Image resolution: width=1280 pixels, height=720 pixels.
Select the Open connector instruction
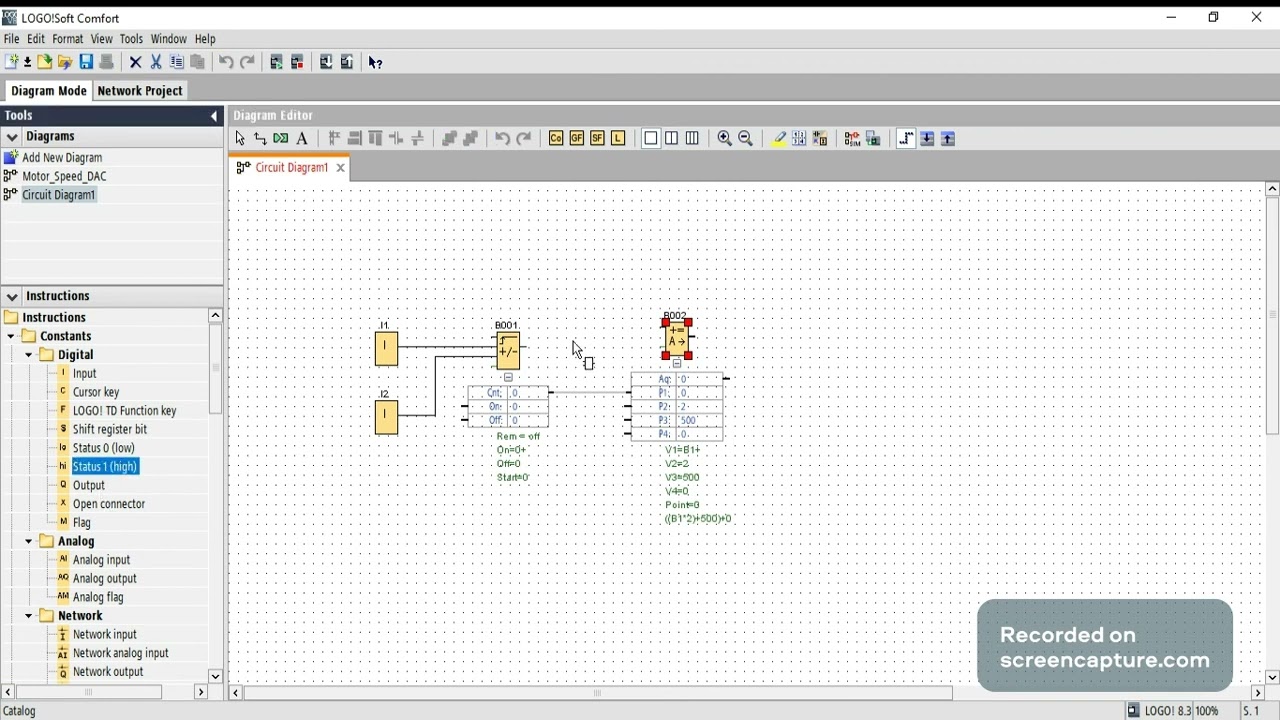pyautogui.click(x=109, y=504)
